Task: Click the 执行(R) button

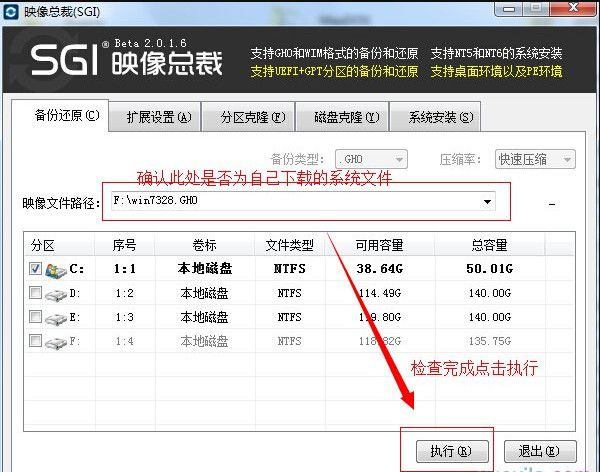Action: tap(452, 451)
